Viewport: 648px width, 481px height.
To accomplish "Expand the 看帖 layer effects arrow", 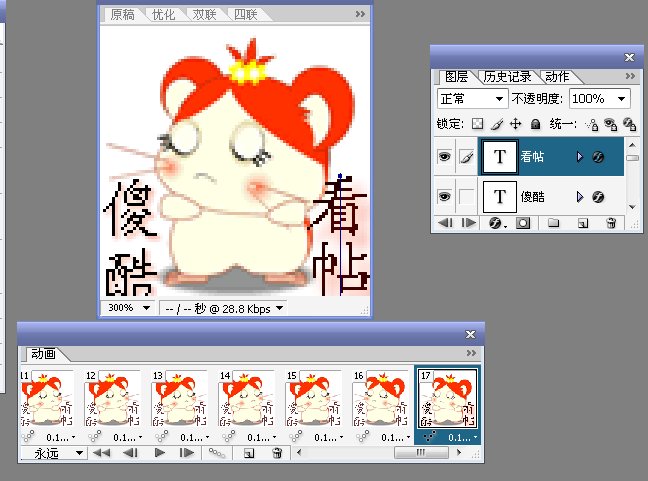I will (579, 157).
